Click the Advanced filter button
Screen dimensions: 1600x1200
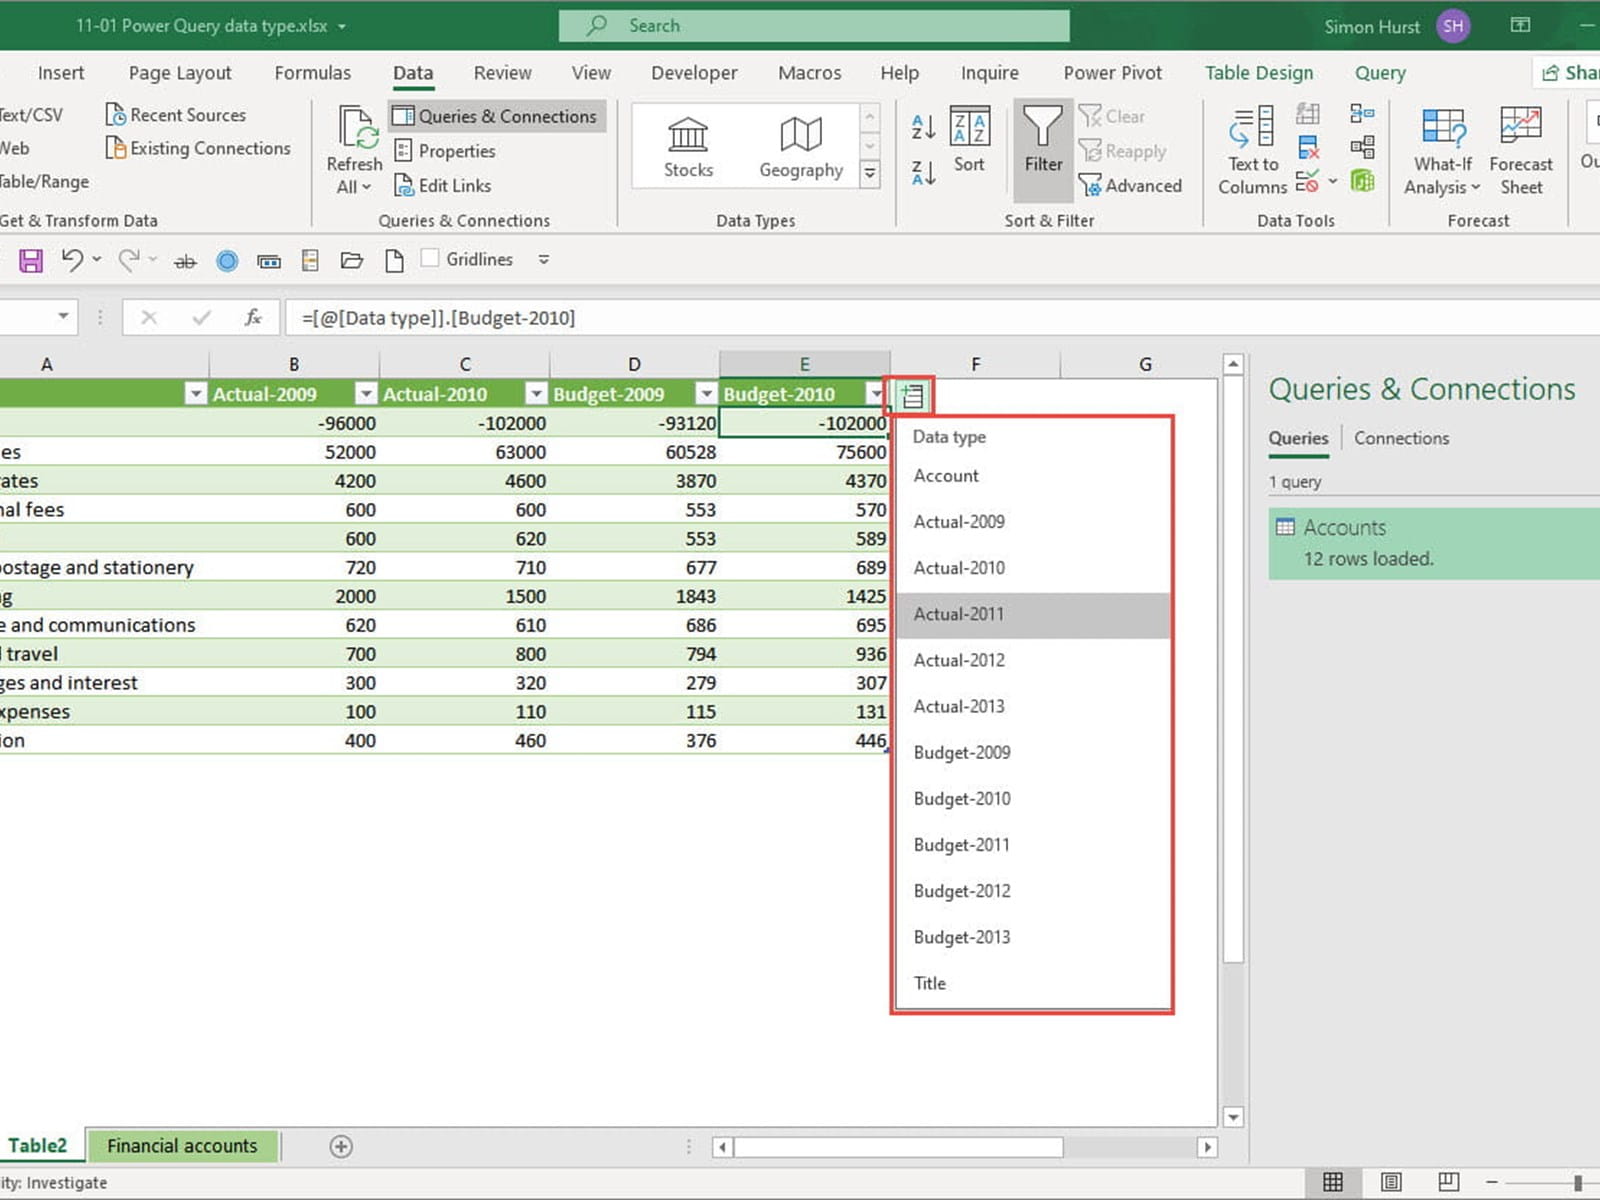(1131, 186)
